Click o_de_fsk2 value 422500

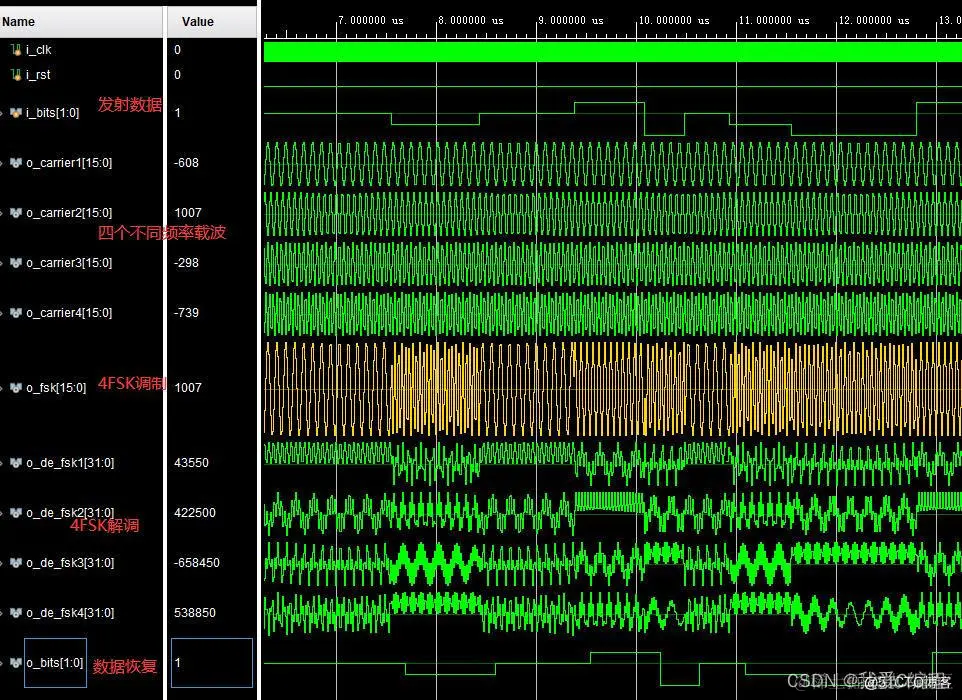(194, 513)
